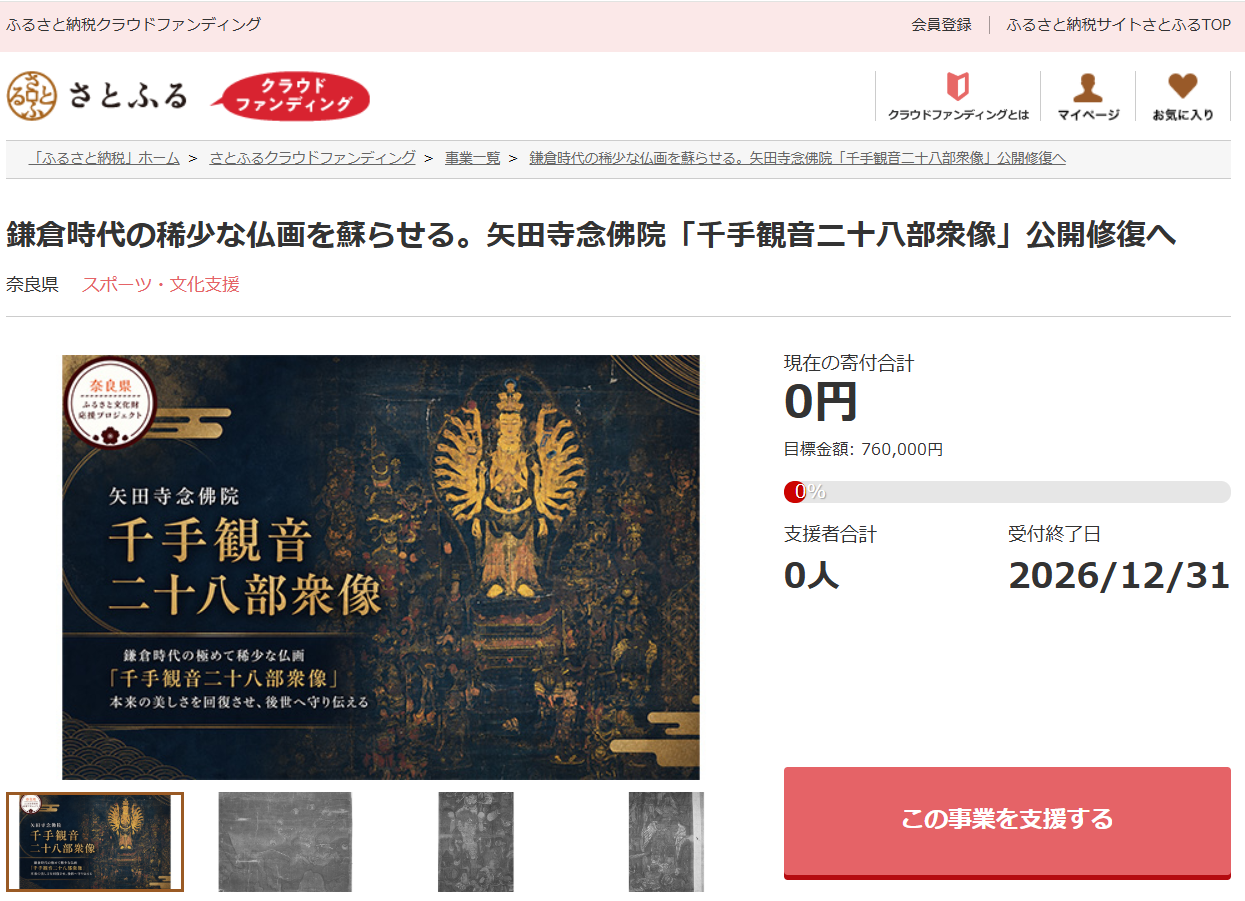Click the main 千手観音 project image
The height and width of the screenshot is (901, 1245).
(x=381, y=567)
